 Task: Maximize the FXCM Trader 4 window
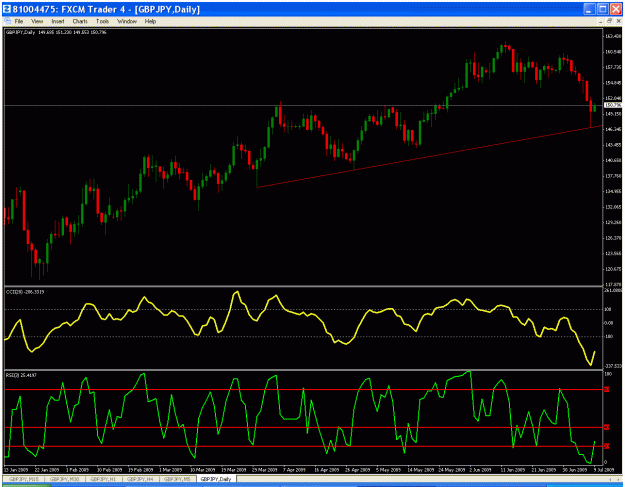(602, 9)
